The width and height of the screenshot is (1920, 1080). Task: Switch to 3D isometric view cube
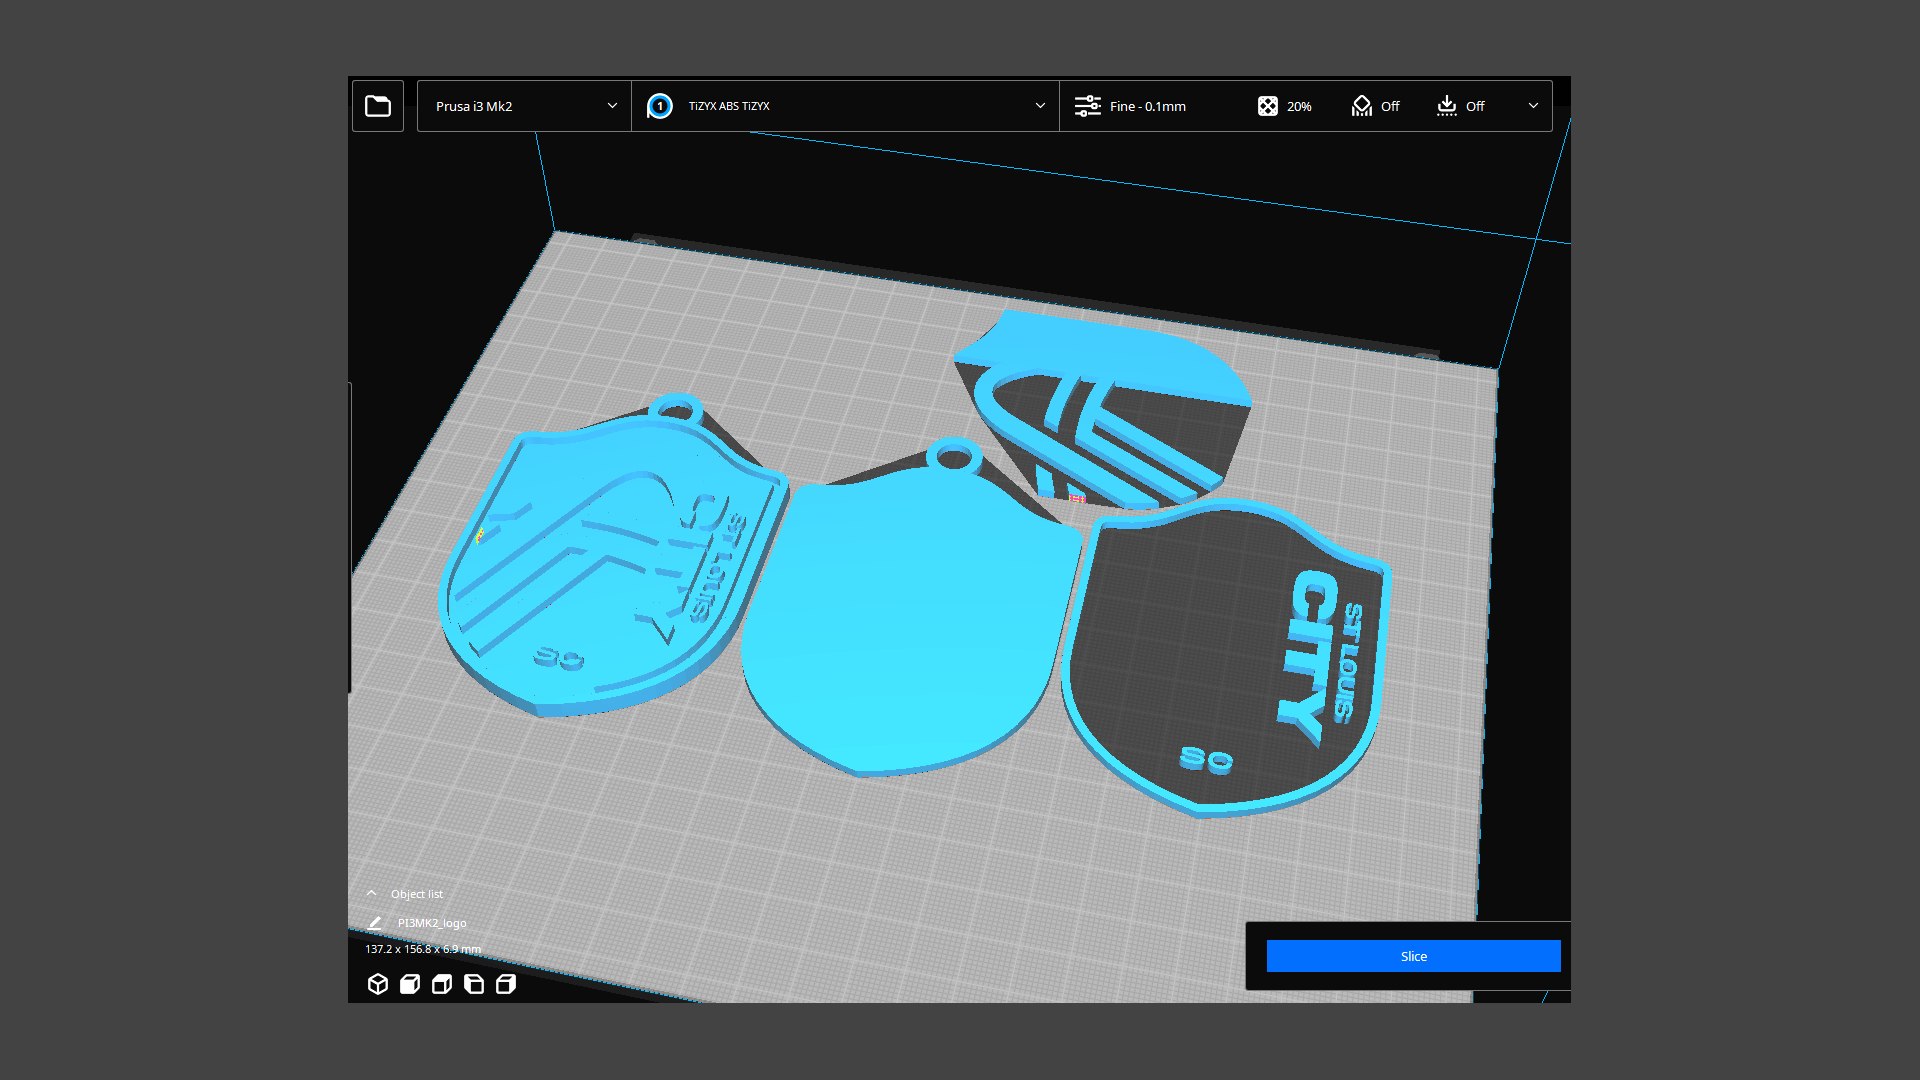tap(377, 984)
